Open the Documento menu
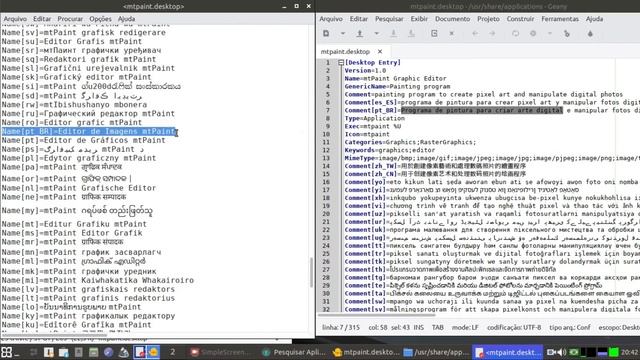Screen dimensions: 640x360 coord(452,19)
